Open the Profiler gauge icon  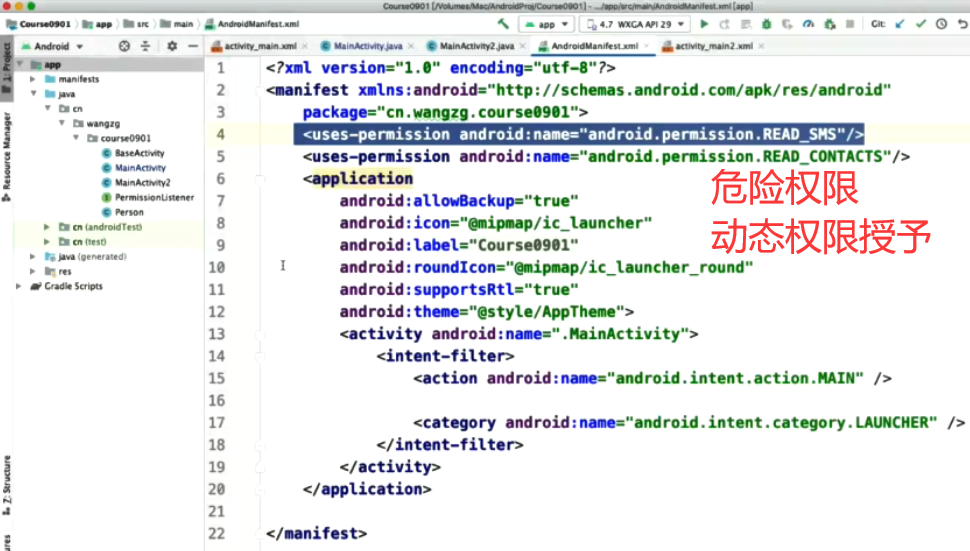click(808, 24)
